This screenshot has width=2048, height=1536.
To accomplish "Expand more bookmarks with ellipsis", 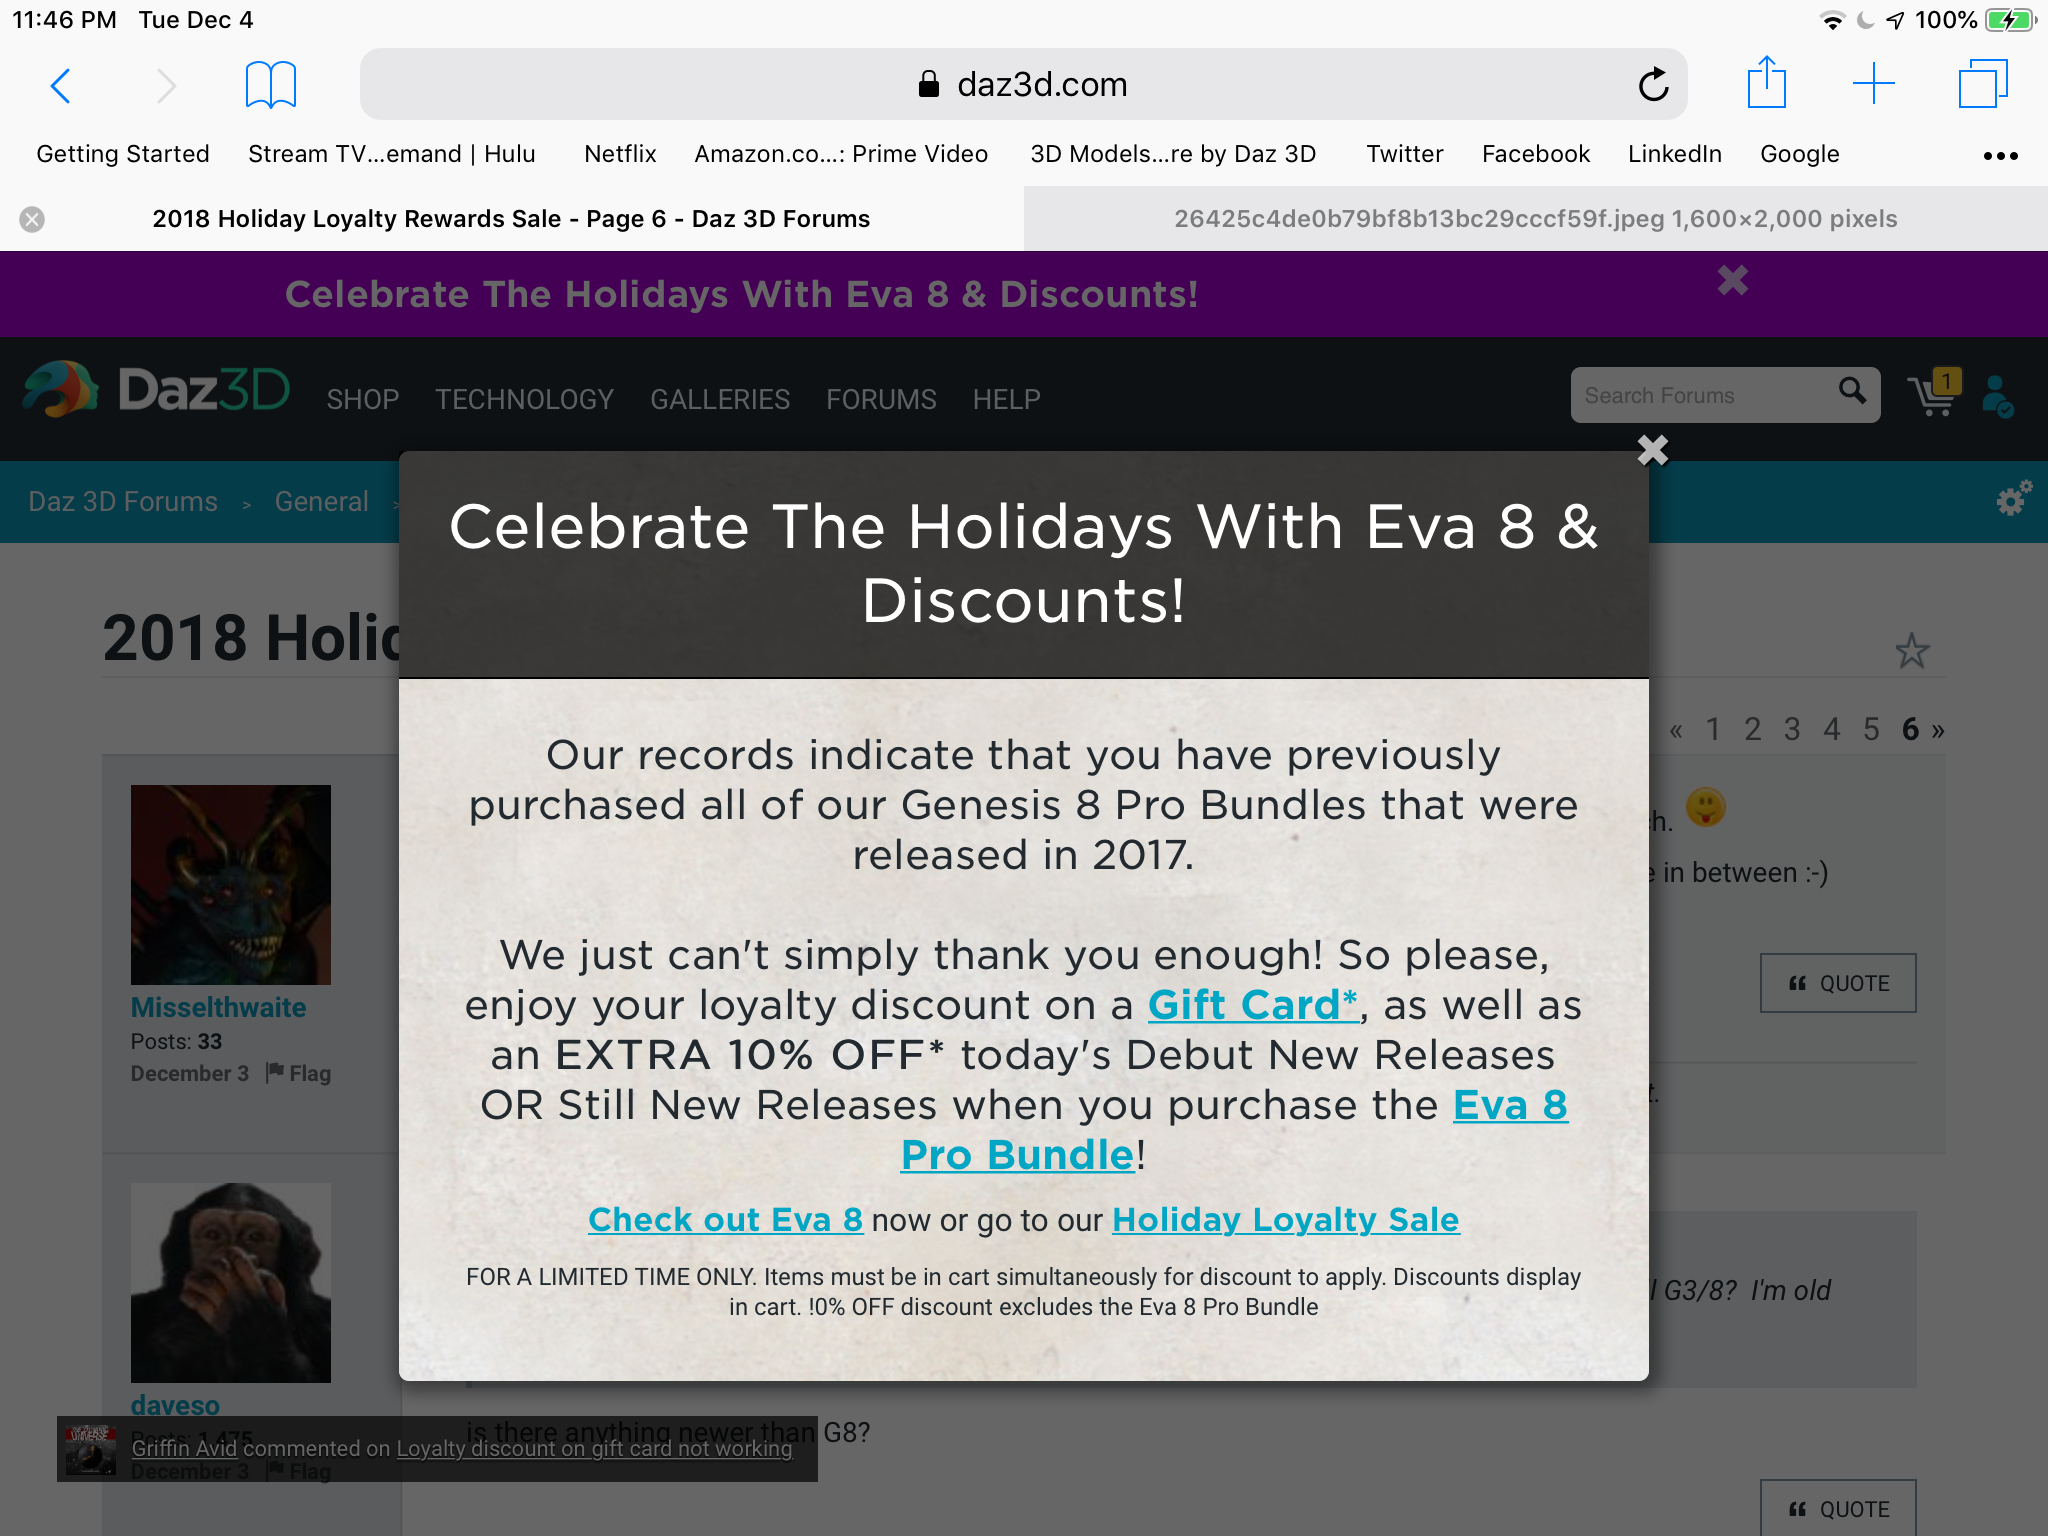I will point(2000,155).
